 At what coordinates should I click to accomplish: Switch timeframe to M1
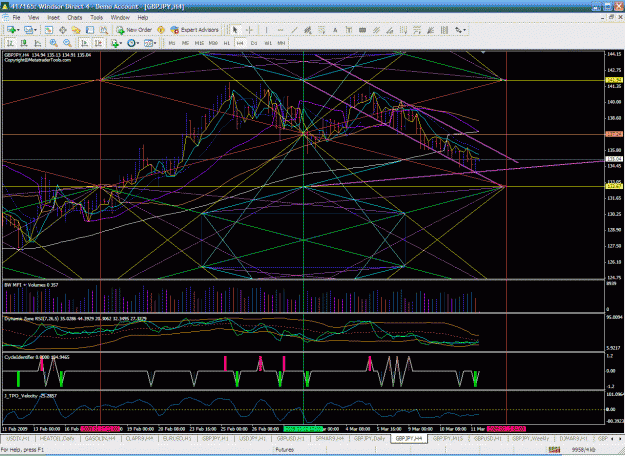pyautogui.click(x=172, y=43)
